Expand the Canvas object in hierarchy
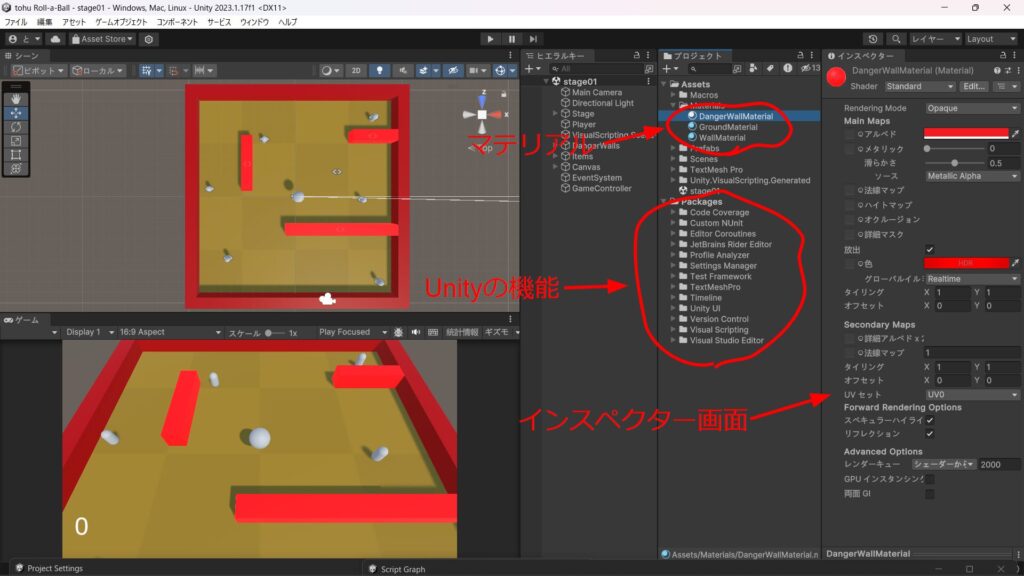The image size is (1024, 576). [556, 167]
